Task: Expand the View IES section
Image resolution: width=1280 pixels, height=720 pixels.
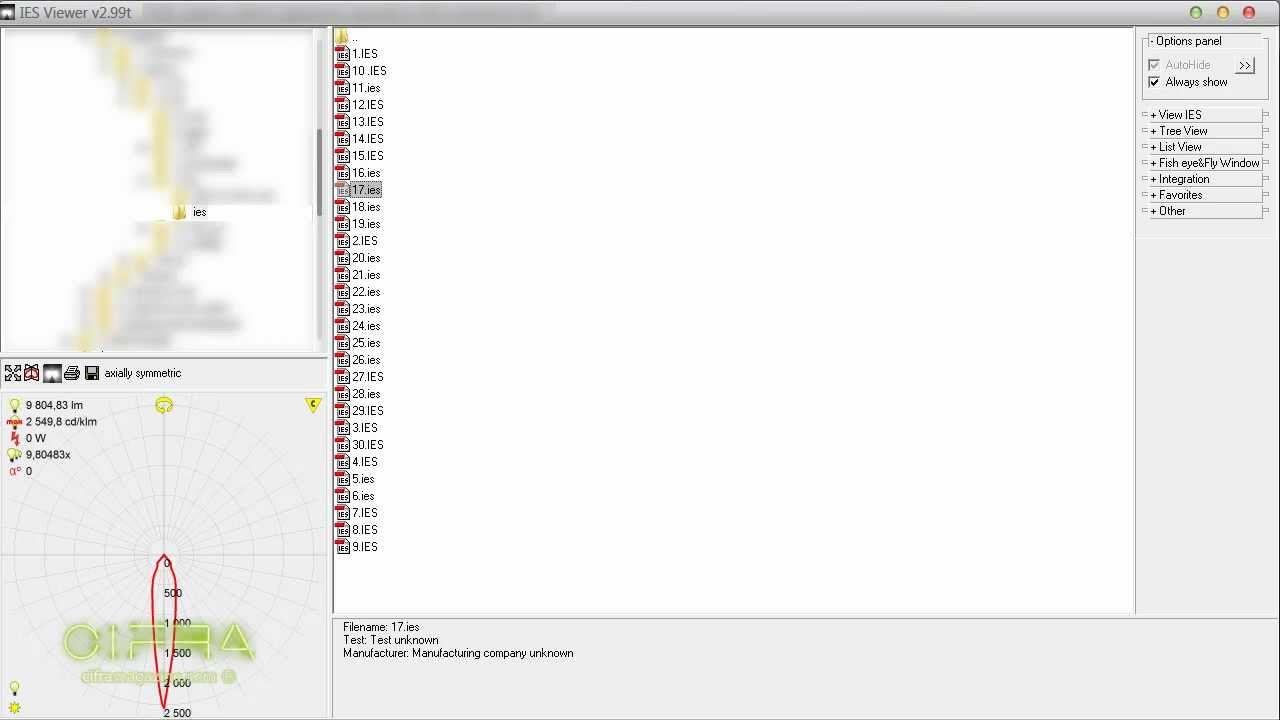Action: (x=1203, y=115)
